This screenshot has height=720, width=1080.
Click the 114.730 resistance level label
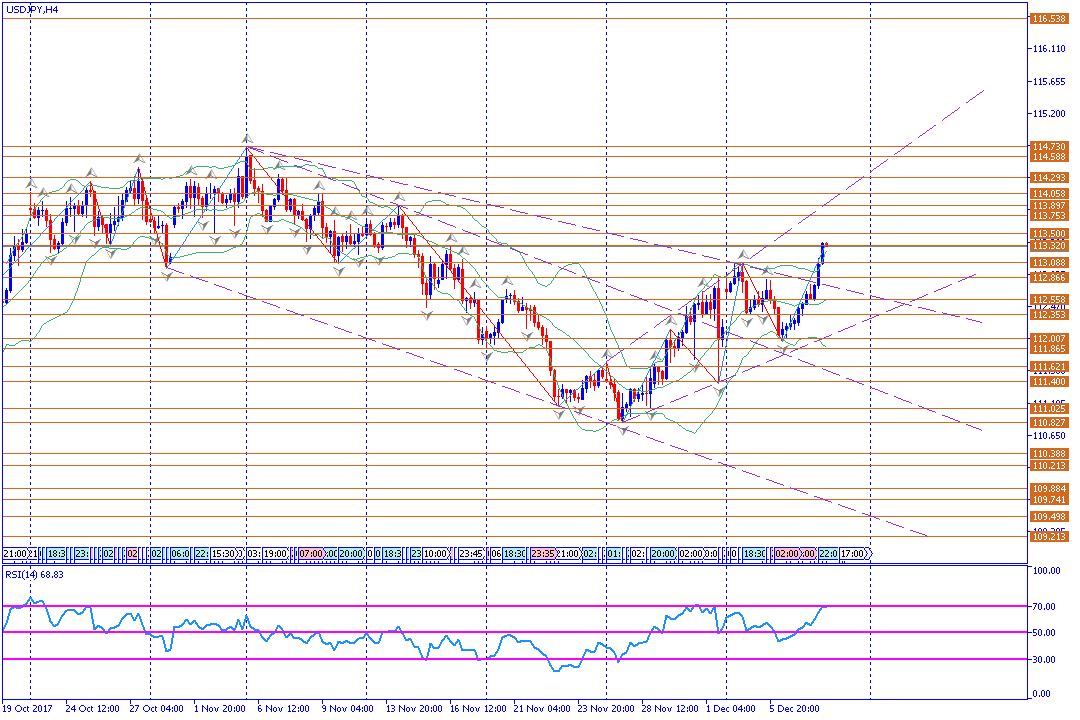pos(1048,147)
